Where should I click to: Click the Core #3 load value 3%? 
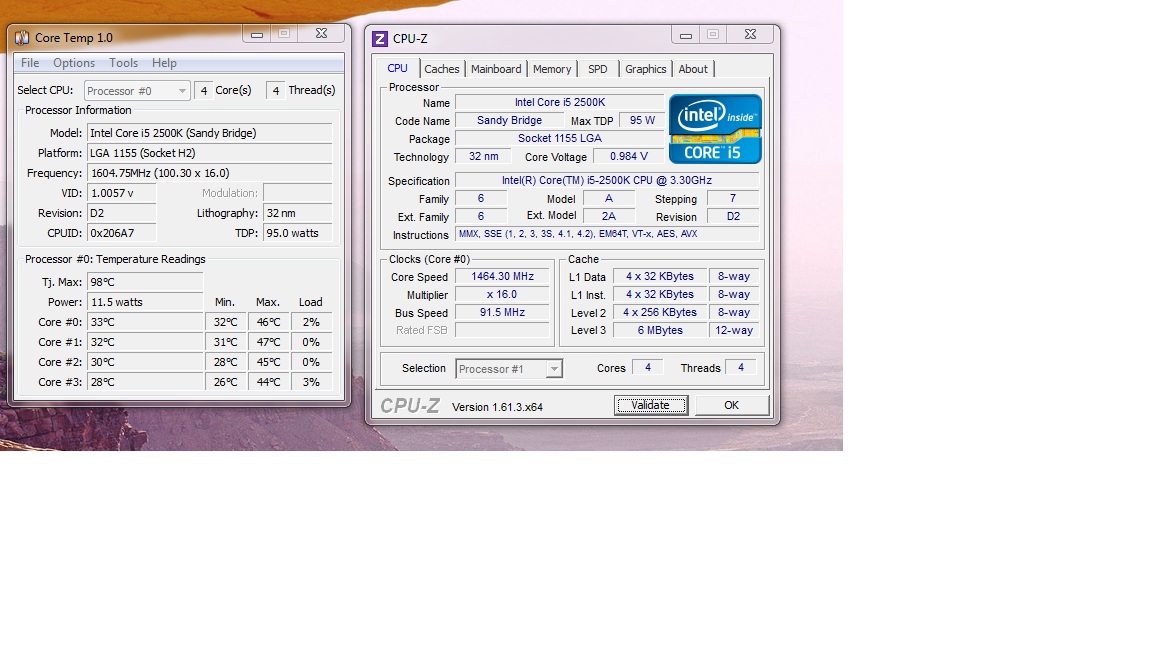[x=312, y=382]
